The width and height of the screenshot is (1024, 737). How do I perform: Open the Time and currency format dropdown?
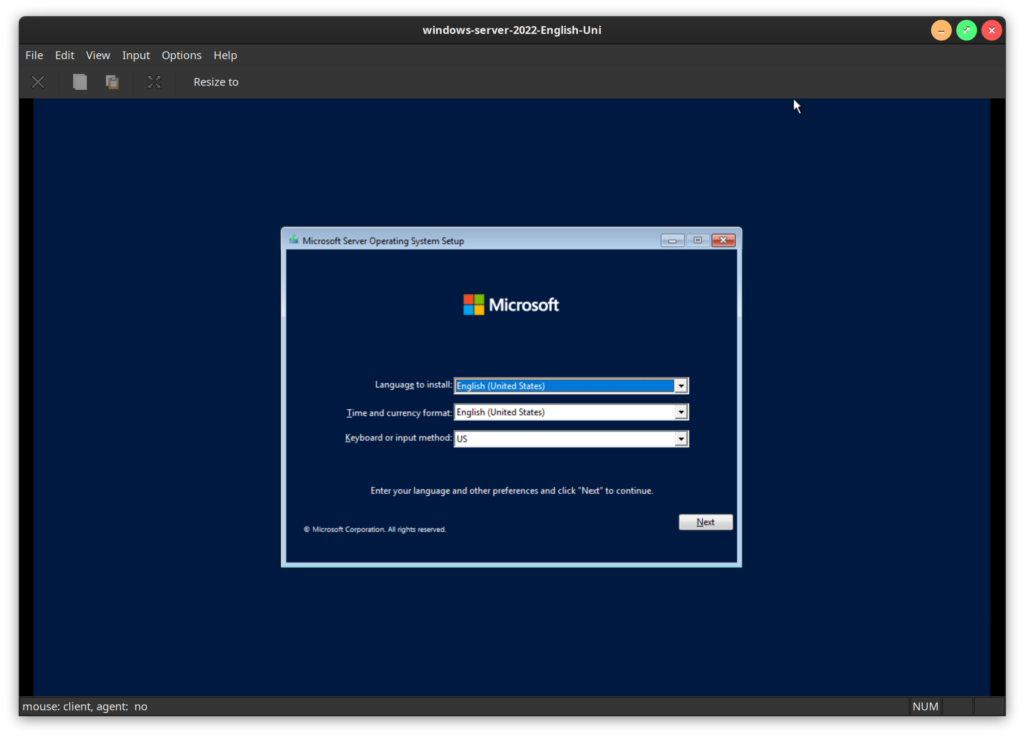click(x=681, y=412)
